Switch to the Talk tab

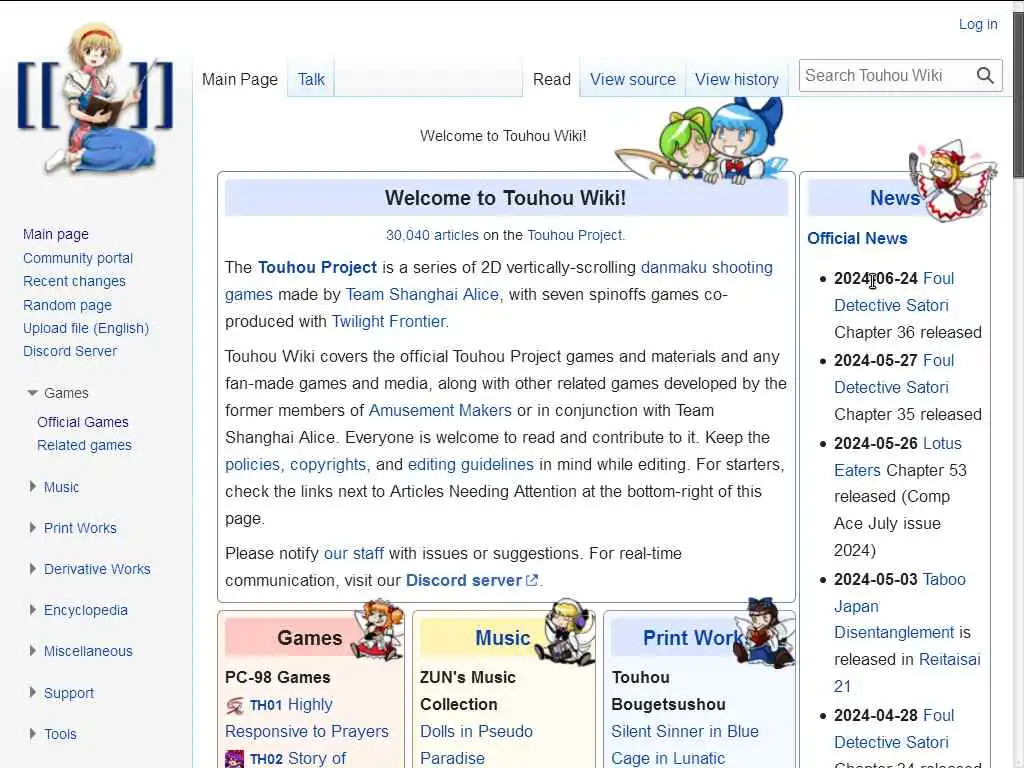tap(311, 79)
